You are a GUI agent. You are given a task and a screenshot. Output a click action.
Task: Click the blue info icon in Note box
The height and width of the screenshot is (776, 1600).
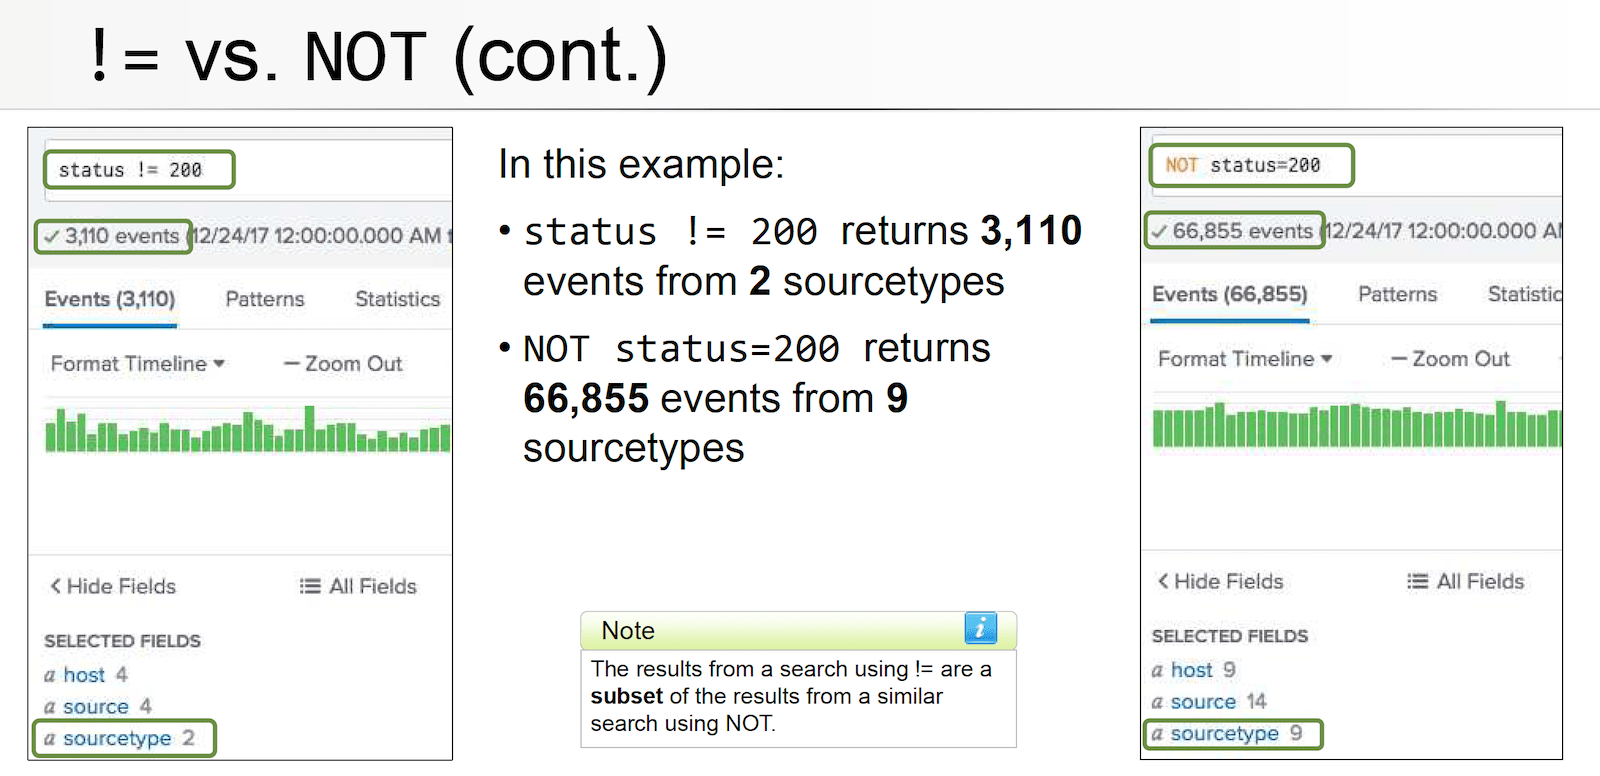click(x=980, y=628)
